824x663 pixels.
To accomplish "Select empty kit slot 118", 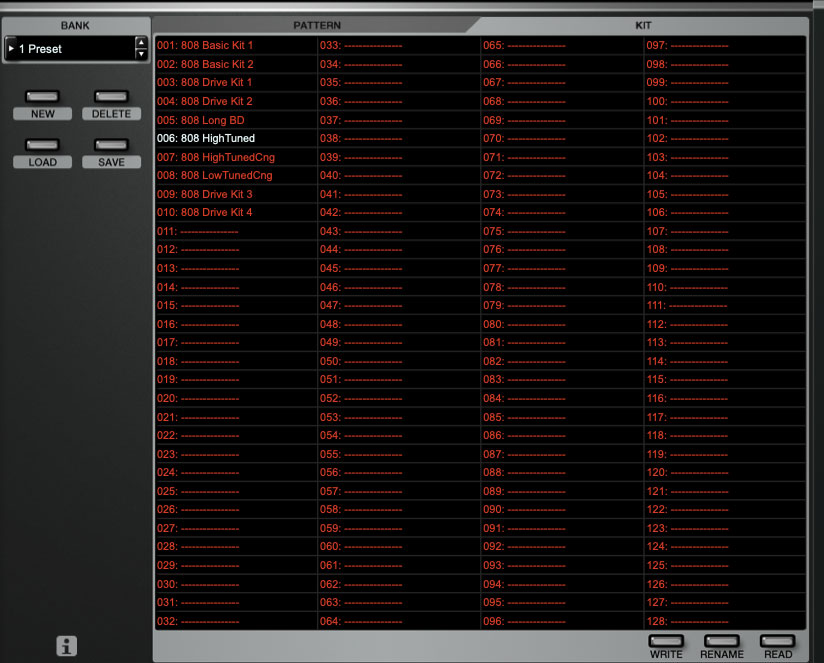I will point(725,435).
